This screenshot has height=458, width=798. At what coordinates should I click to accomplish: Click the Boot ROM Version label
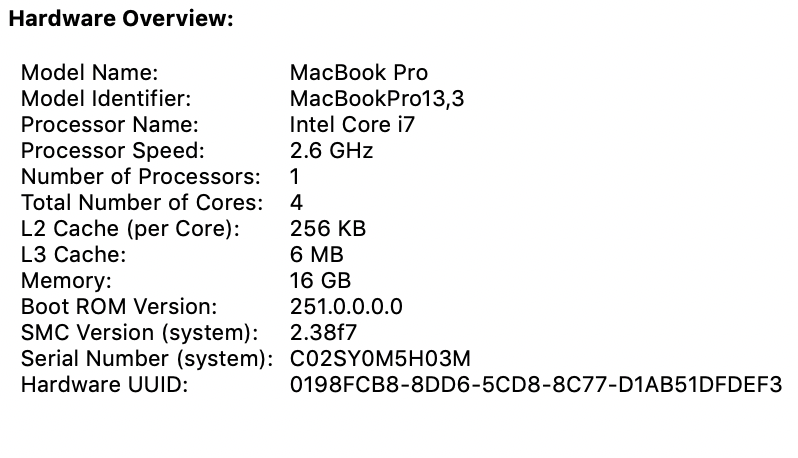118,307
